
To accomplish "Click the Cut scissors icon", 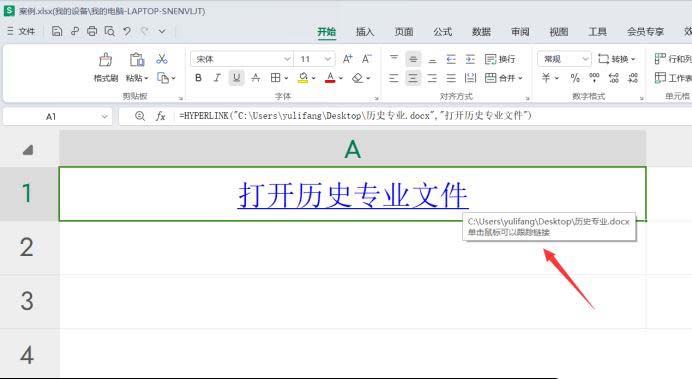I will 162,59.
